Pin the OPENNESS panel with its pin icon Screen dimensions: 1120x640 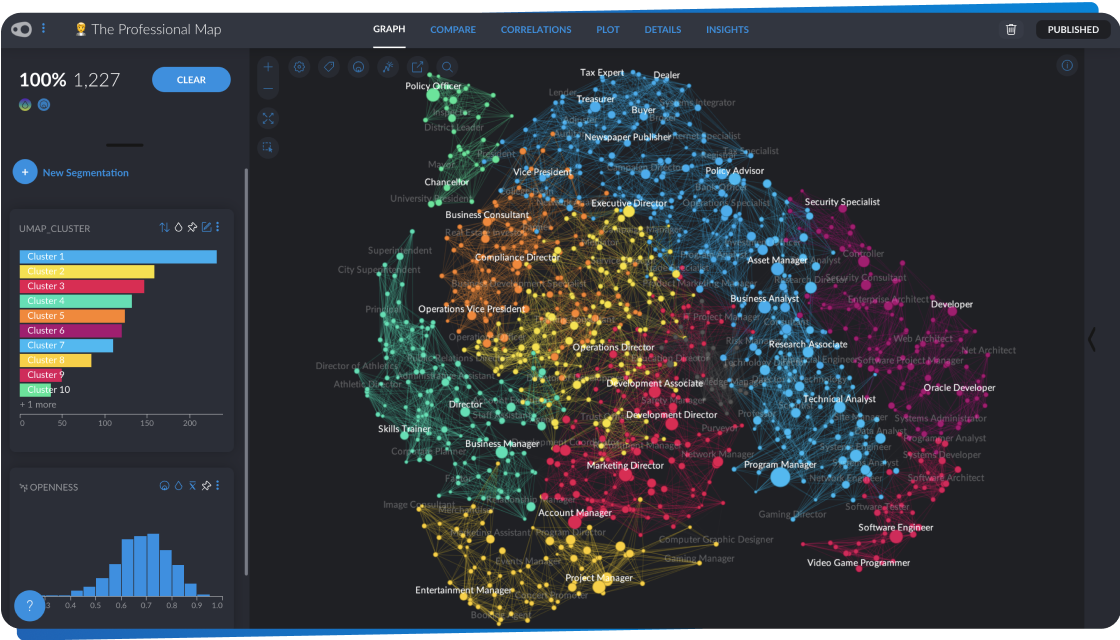[x=207, y=486]
